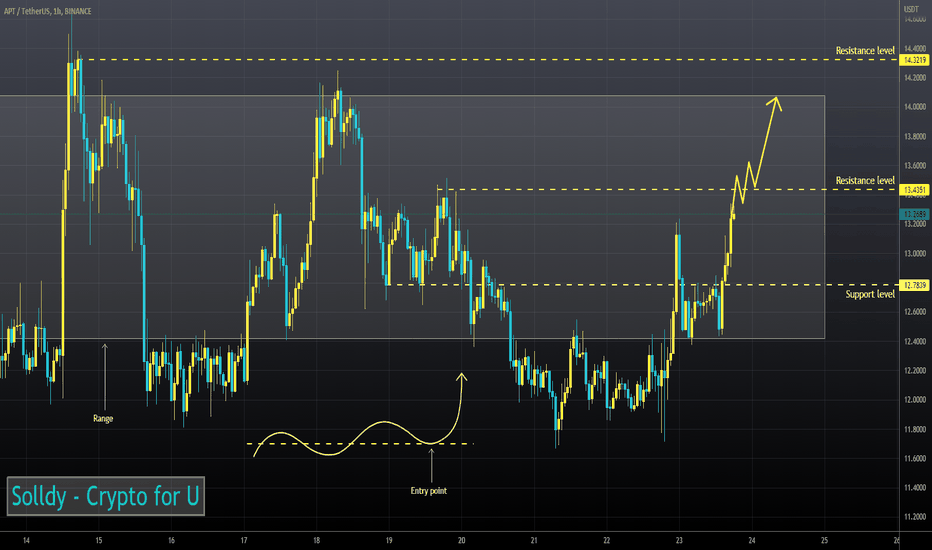Click the 11.4000 price axis label

click(915, 488)
